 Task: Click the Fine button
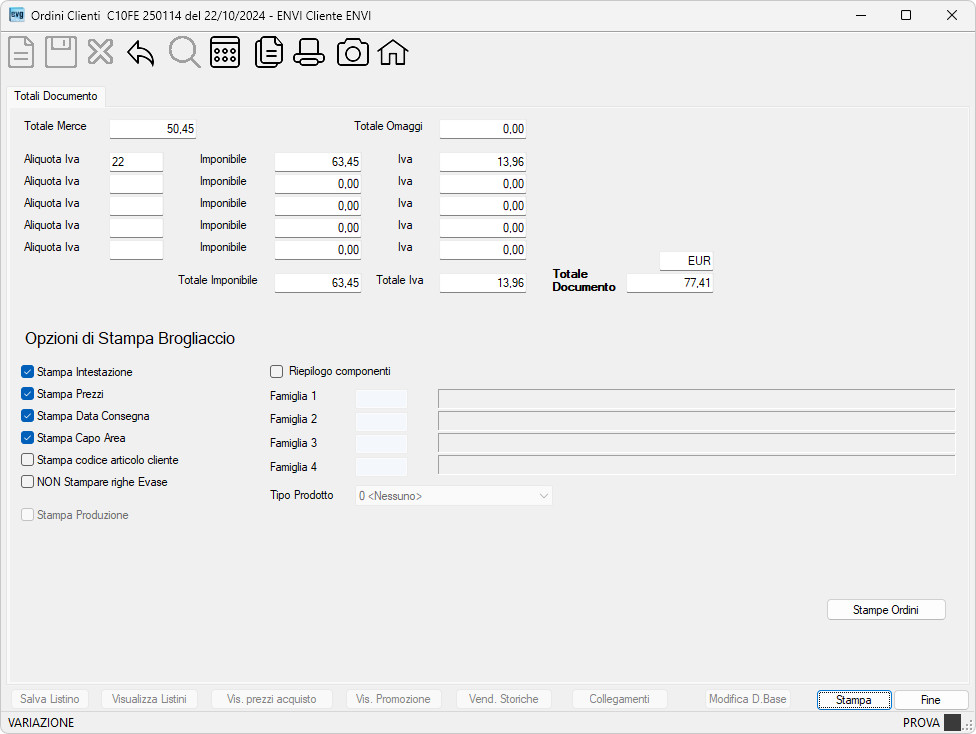point(931,700)
